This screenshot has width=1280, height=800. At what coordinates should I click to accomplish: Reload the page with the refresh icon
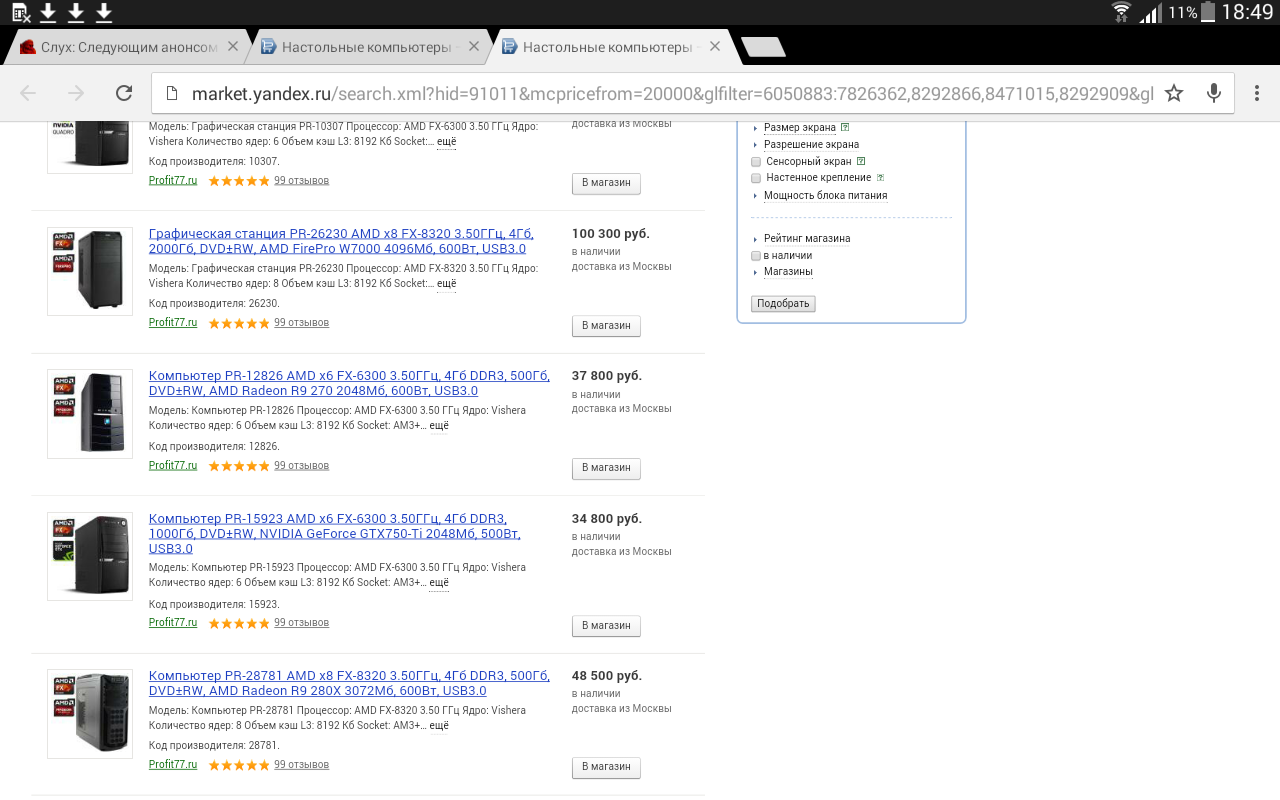pyautogui.click(x=124, y=93)
